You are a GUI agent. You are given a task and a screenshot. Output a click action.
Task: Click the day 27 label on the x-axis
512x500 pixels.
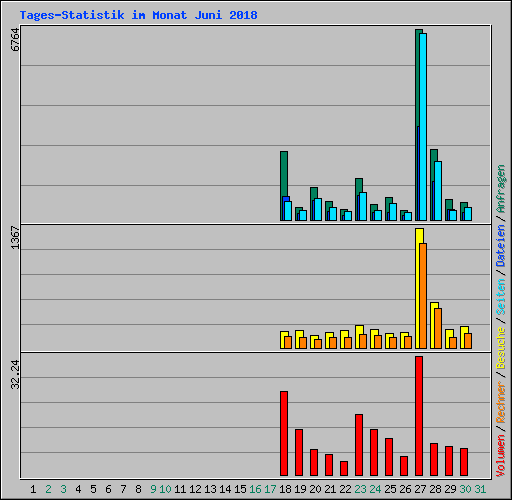(x=420, y=489)
